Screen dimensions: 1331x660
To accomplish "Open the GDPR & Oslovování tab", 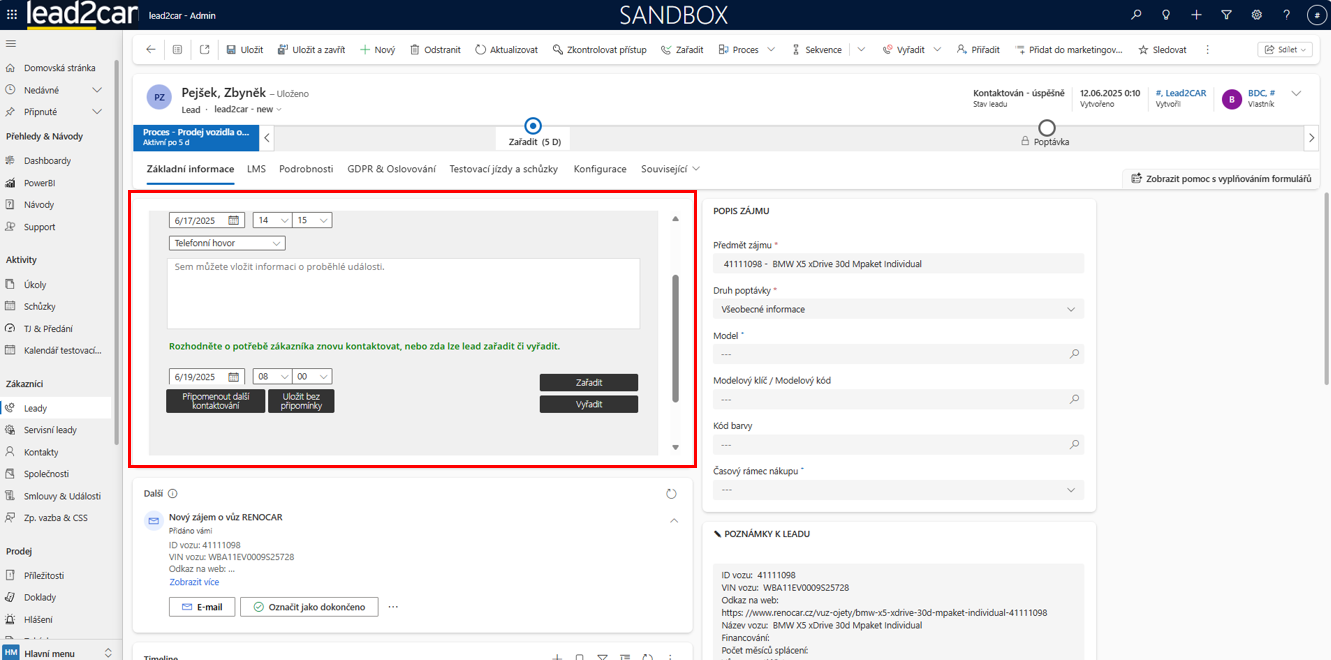I will pyautogui.click(x=391, y=169).
